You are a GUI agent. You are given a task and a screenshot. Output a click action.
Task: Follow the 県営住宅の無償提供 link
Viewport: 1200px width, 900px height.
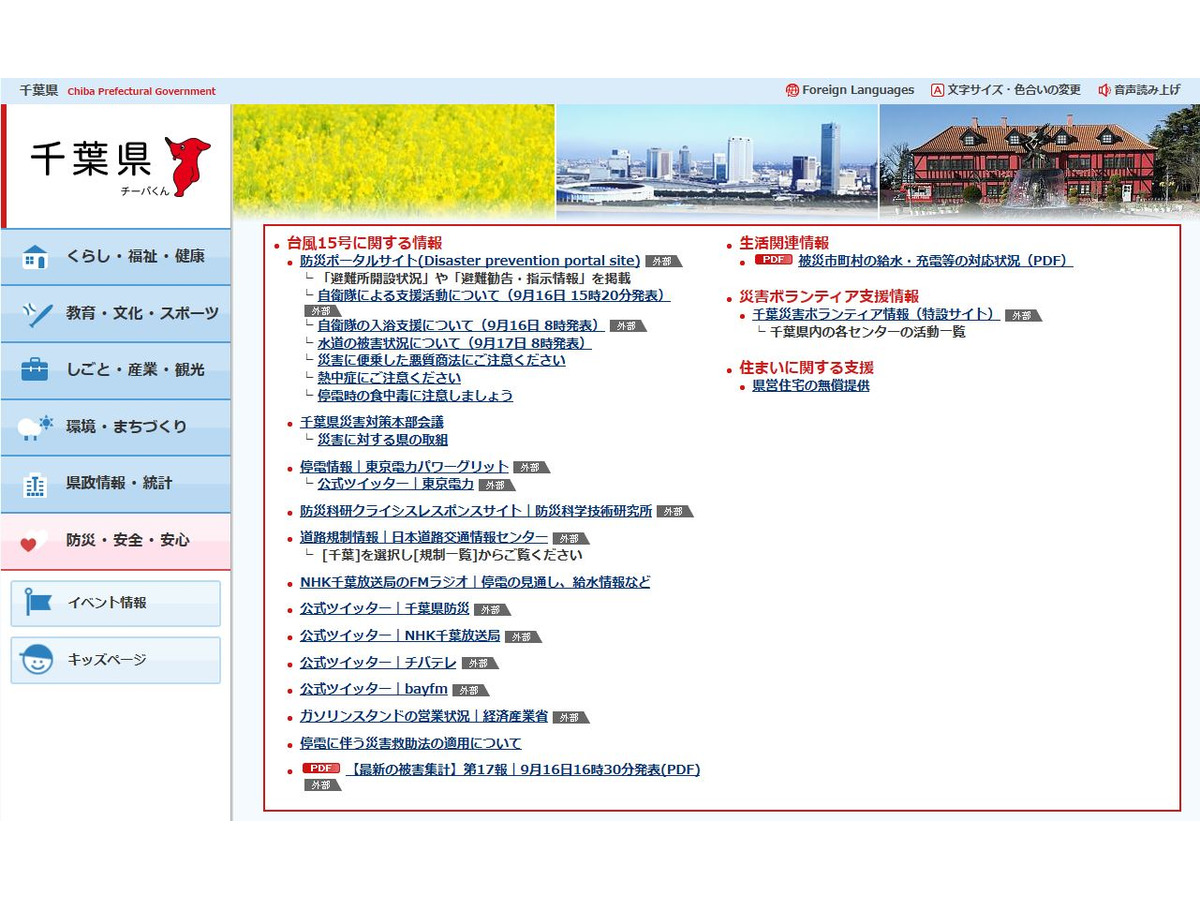point(810,386)
